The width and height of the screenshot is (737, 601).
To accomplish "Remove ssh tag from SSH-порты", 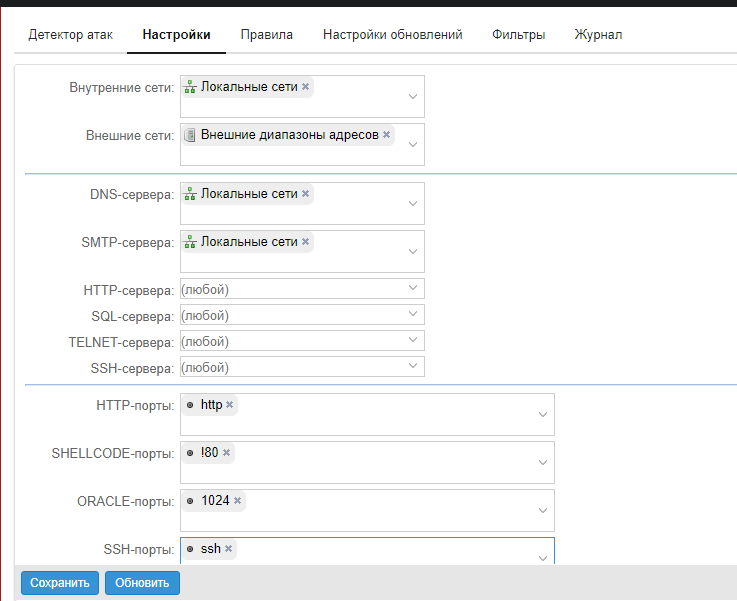I will pyautogui.click(x=228, y=548).
